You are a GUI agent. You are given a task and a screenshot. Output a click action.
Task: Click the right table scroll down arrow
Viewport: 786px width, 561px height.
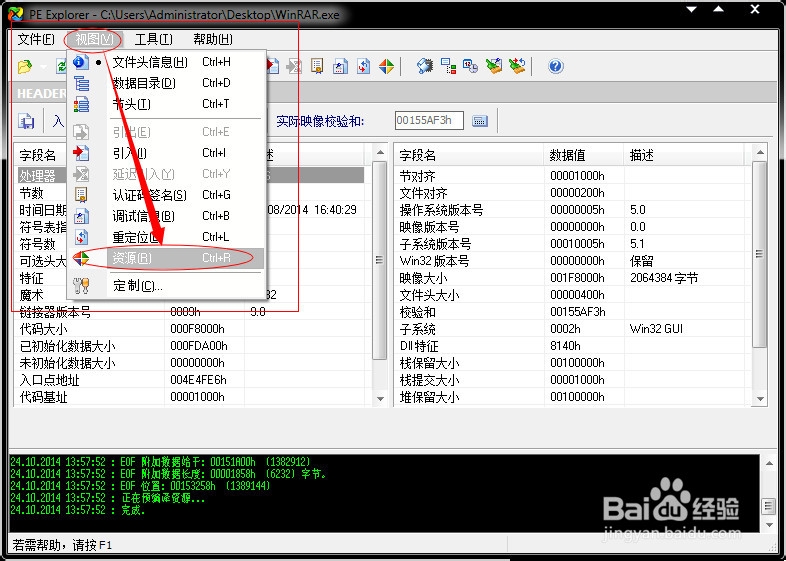coord(760,399)
